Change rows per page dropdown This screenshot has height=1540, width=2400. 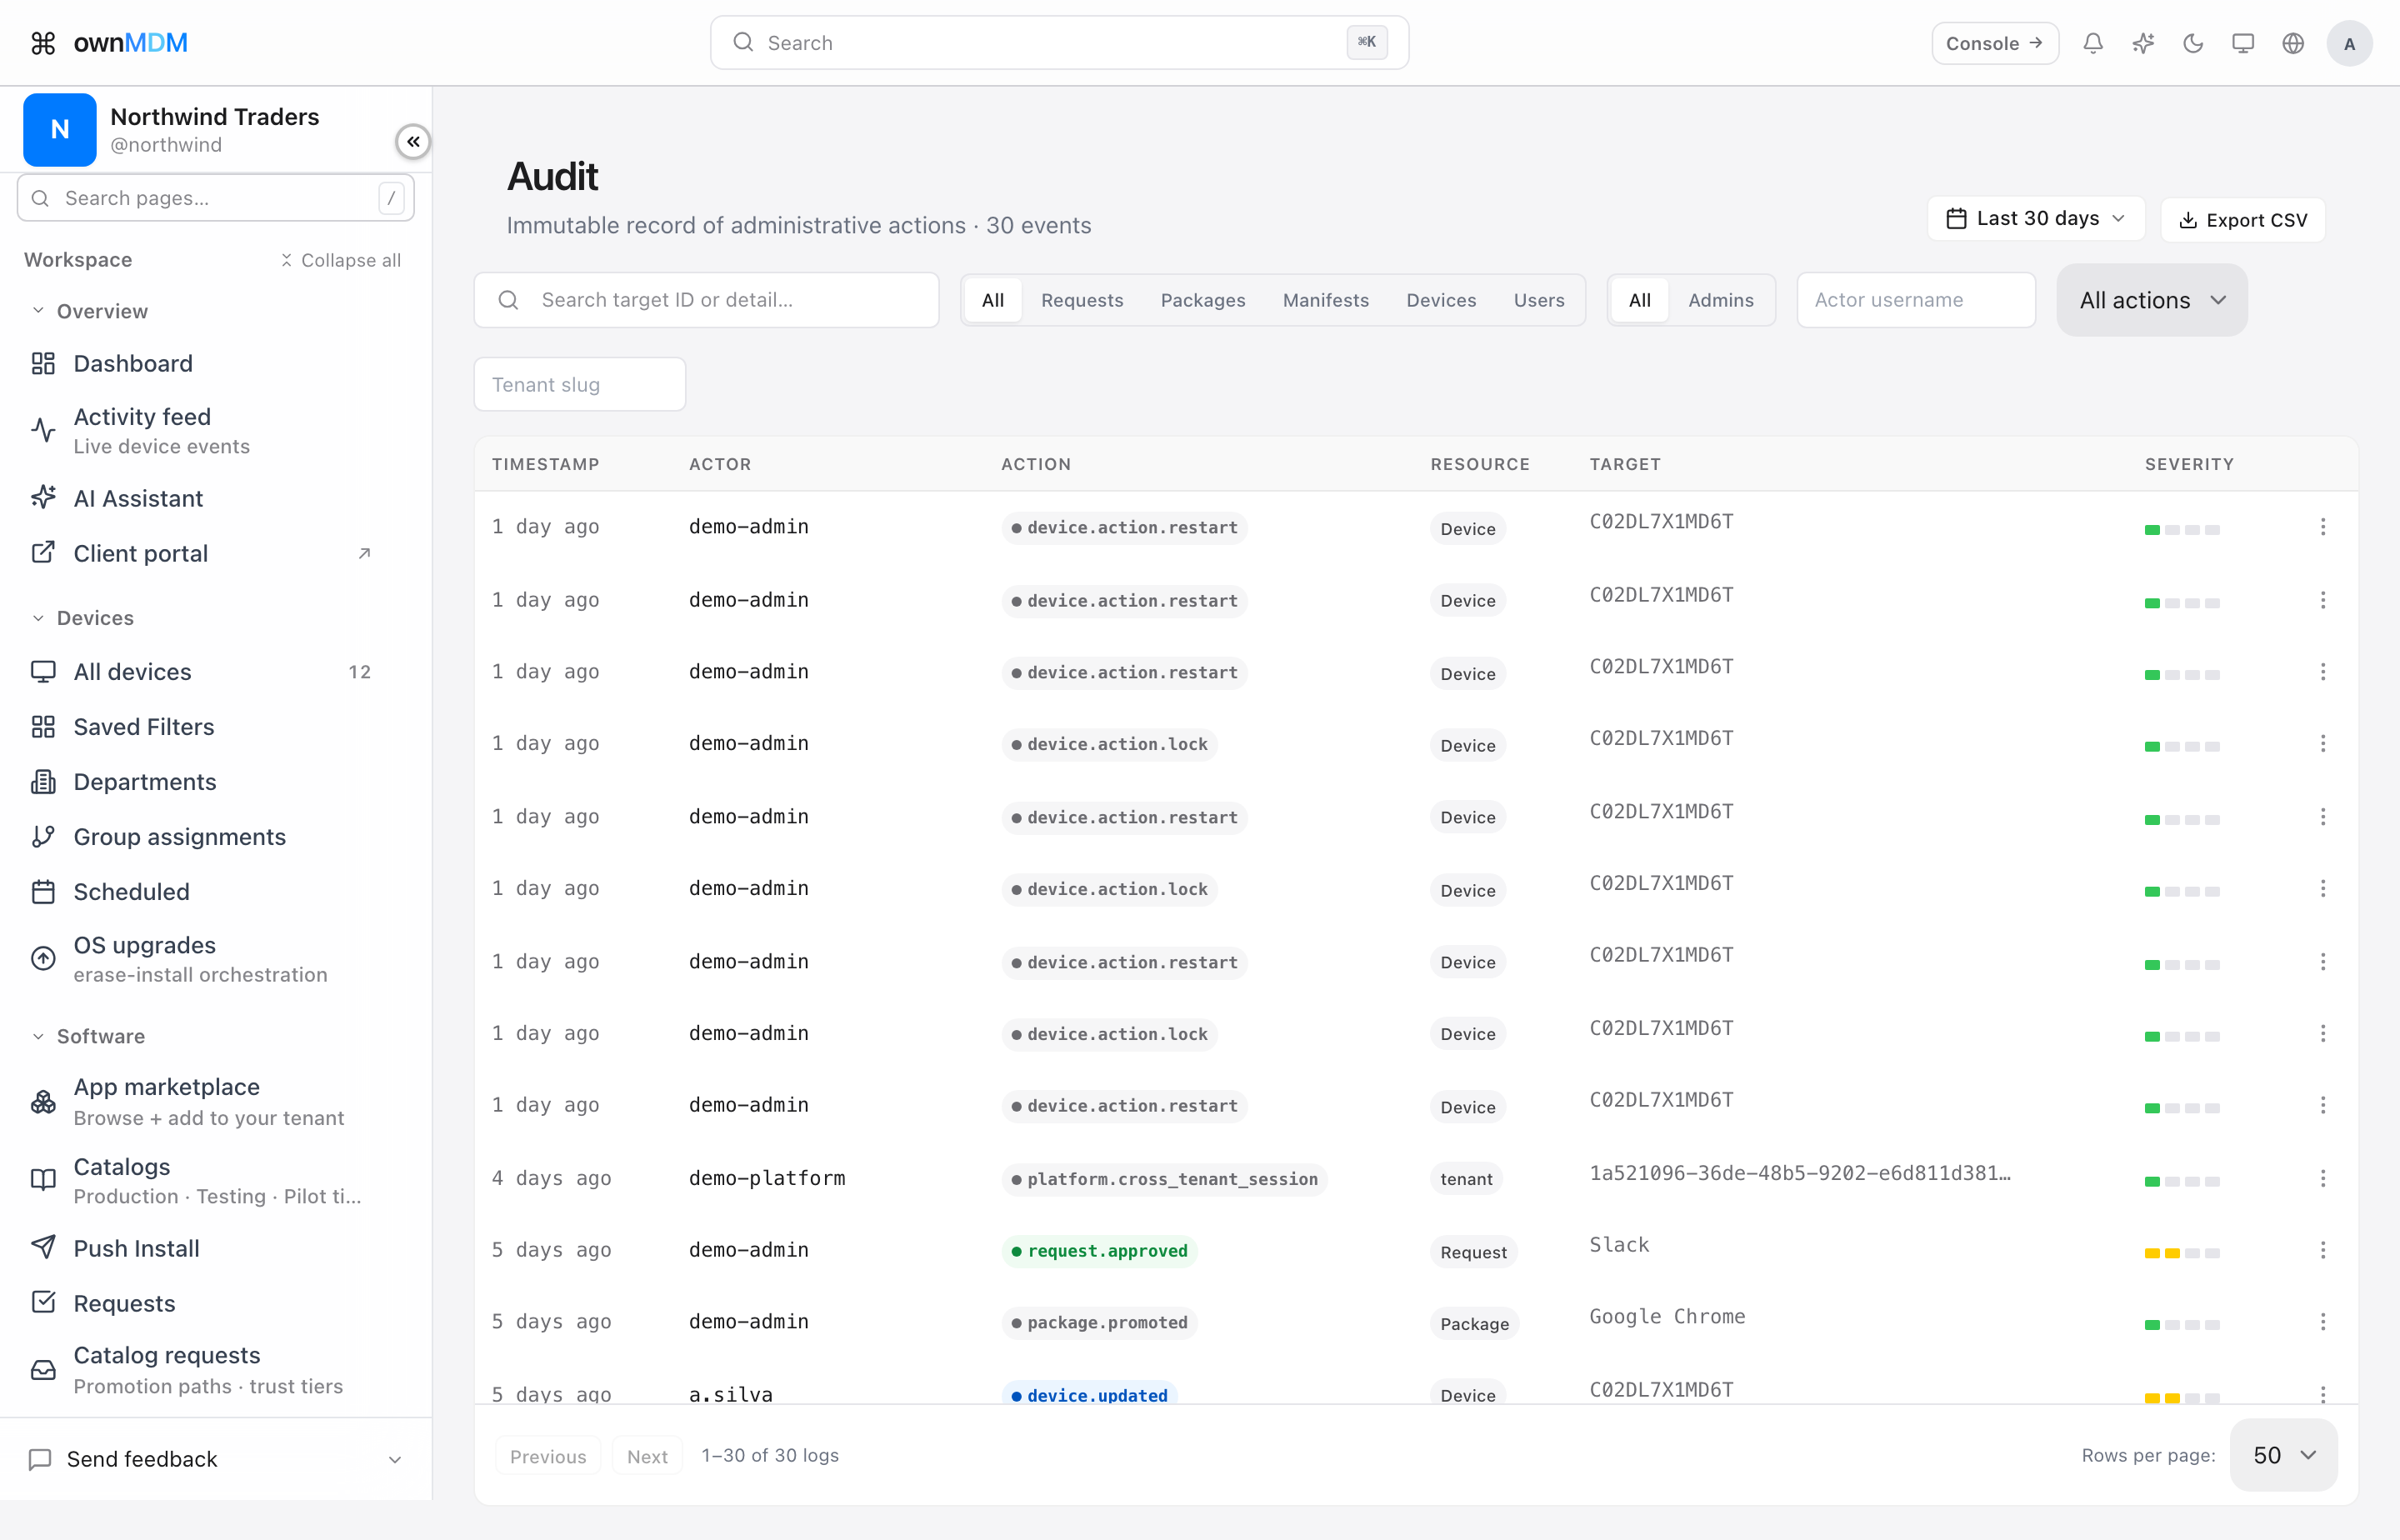coord(2284,1455)
